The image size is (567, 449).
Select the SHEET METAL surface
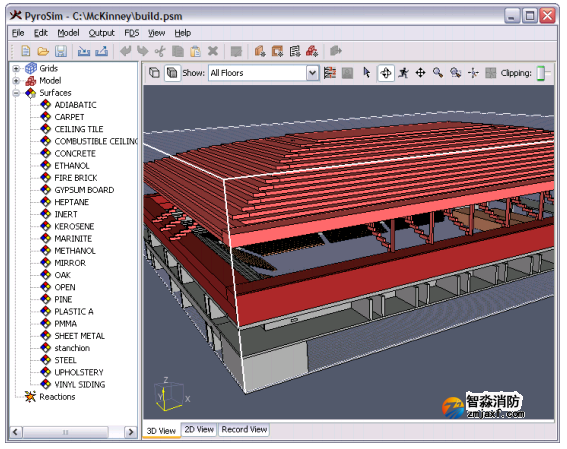(80, 336)
